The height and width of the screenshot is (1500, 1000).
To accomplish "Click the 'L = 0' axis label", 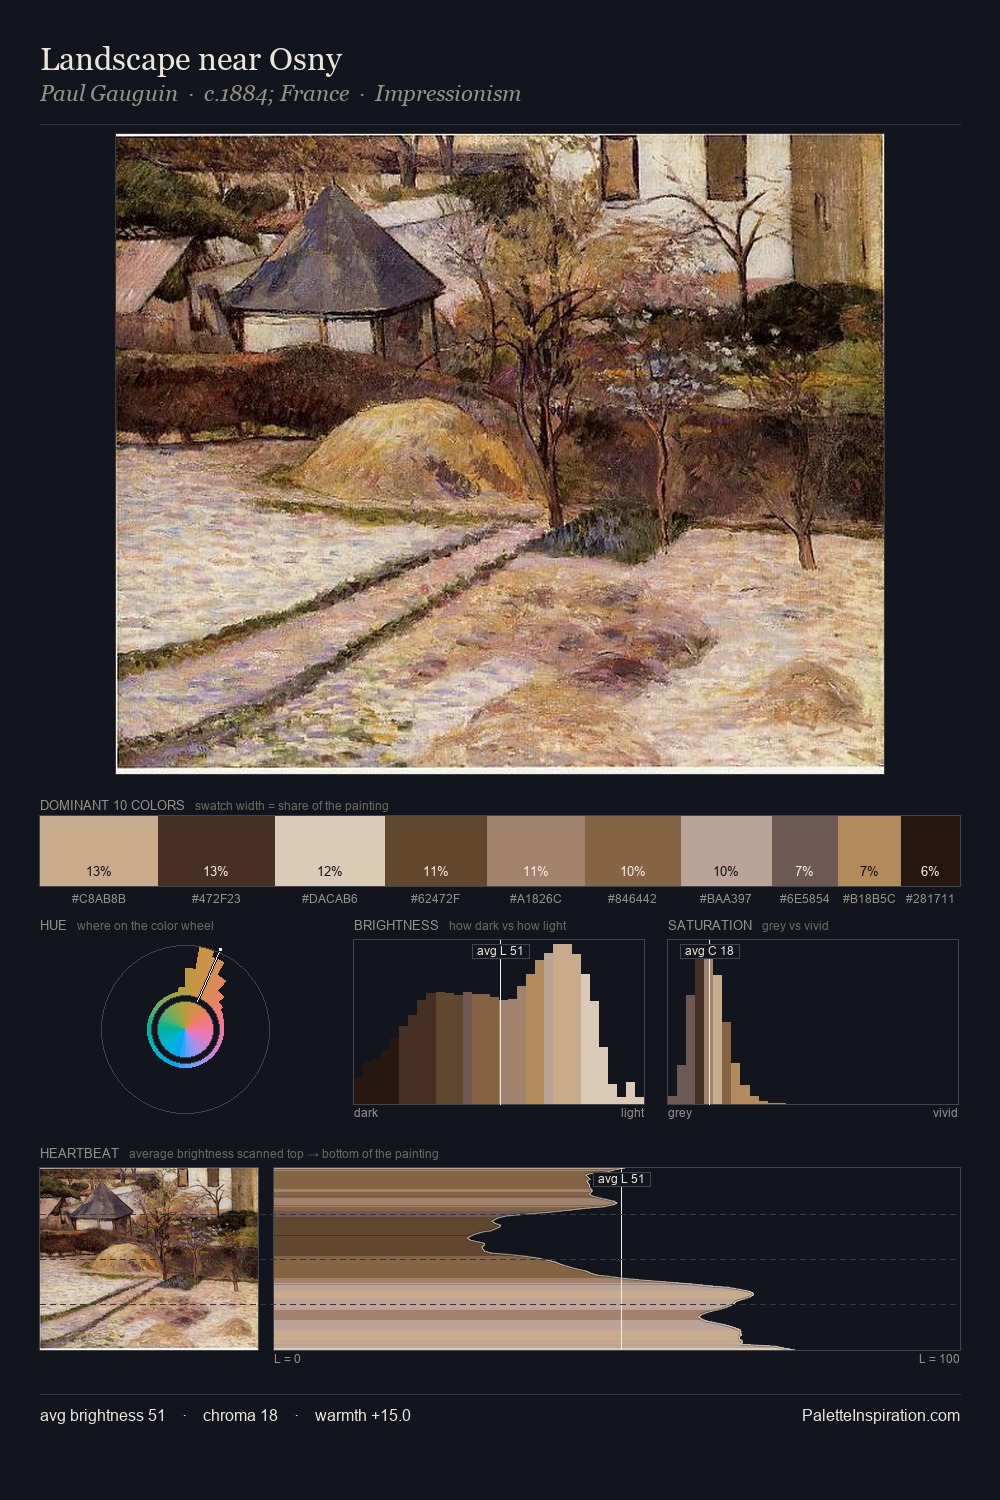I will click(288, 1359).
